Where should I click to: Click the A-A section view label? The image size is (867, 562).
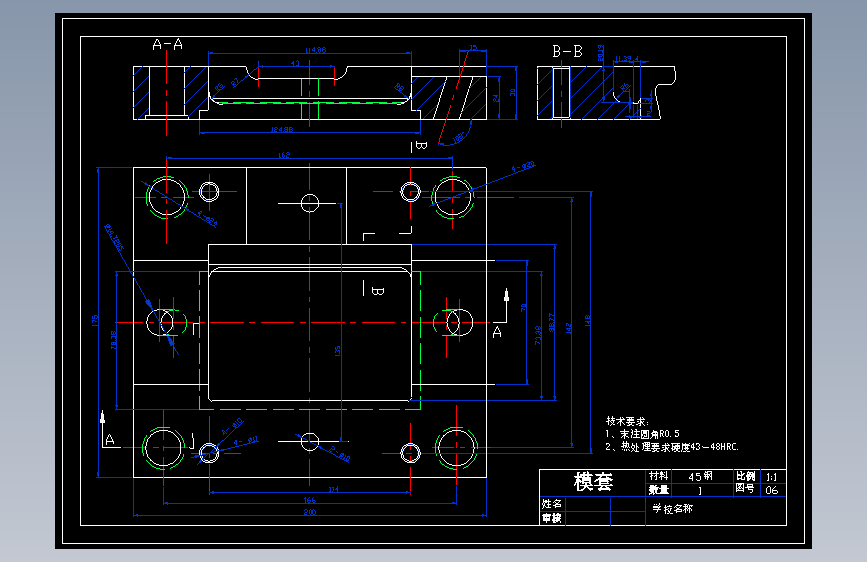(x=168, y=44)
